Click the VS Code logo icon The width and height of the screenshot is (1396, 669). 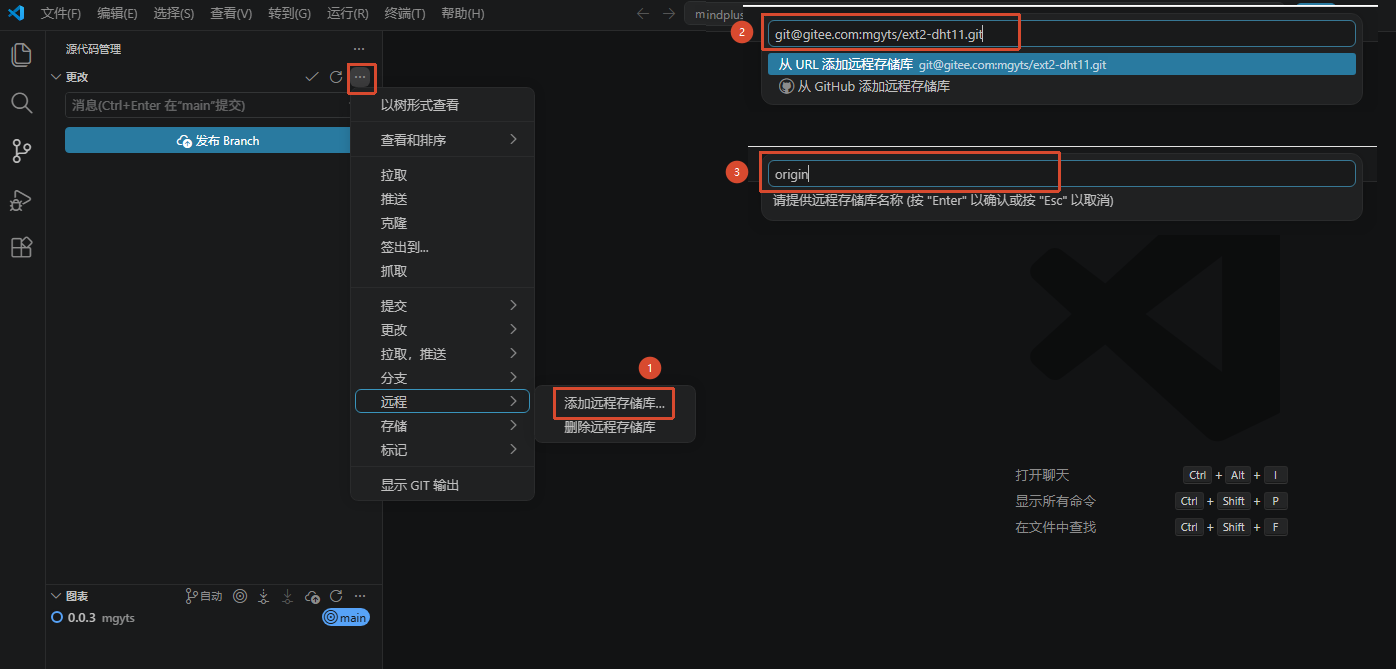pyautogui.click(x=16, y=13)
